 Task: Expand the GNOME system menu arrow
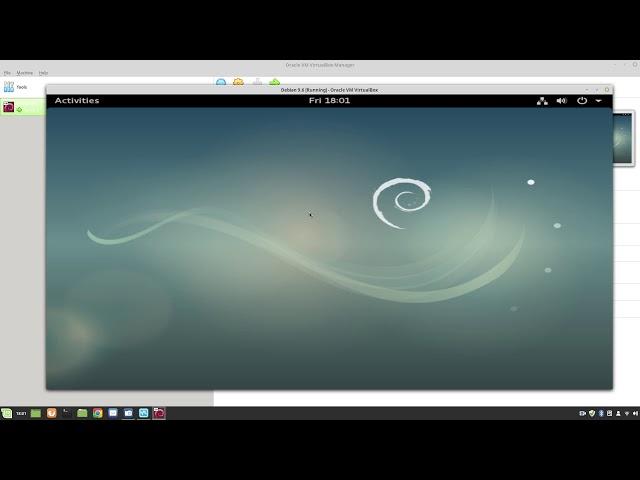pyautogui.click(x=598, y=101)
